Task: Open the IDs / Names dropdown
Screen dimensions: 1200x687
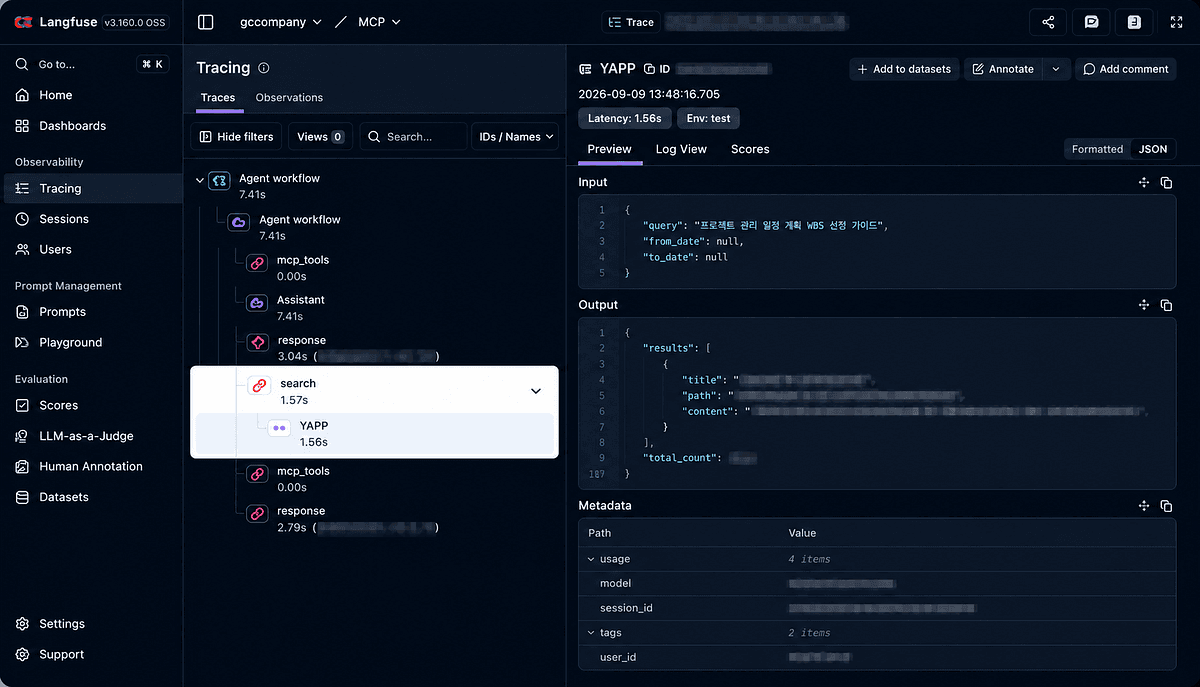Action: (516, 137)
